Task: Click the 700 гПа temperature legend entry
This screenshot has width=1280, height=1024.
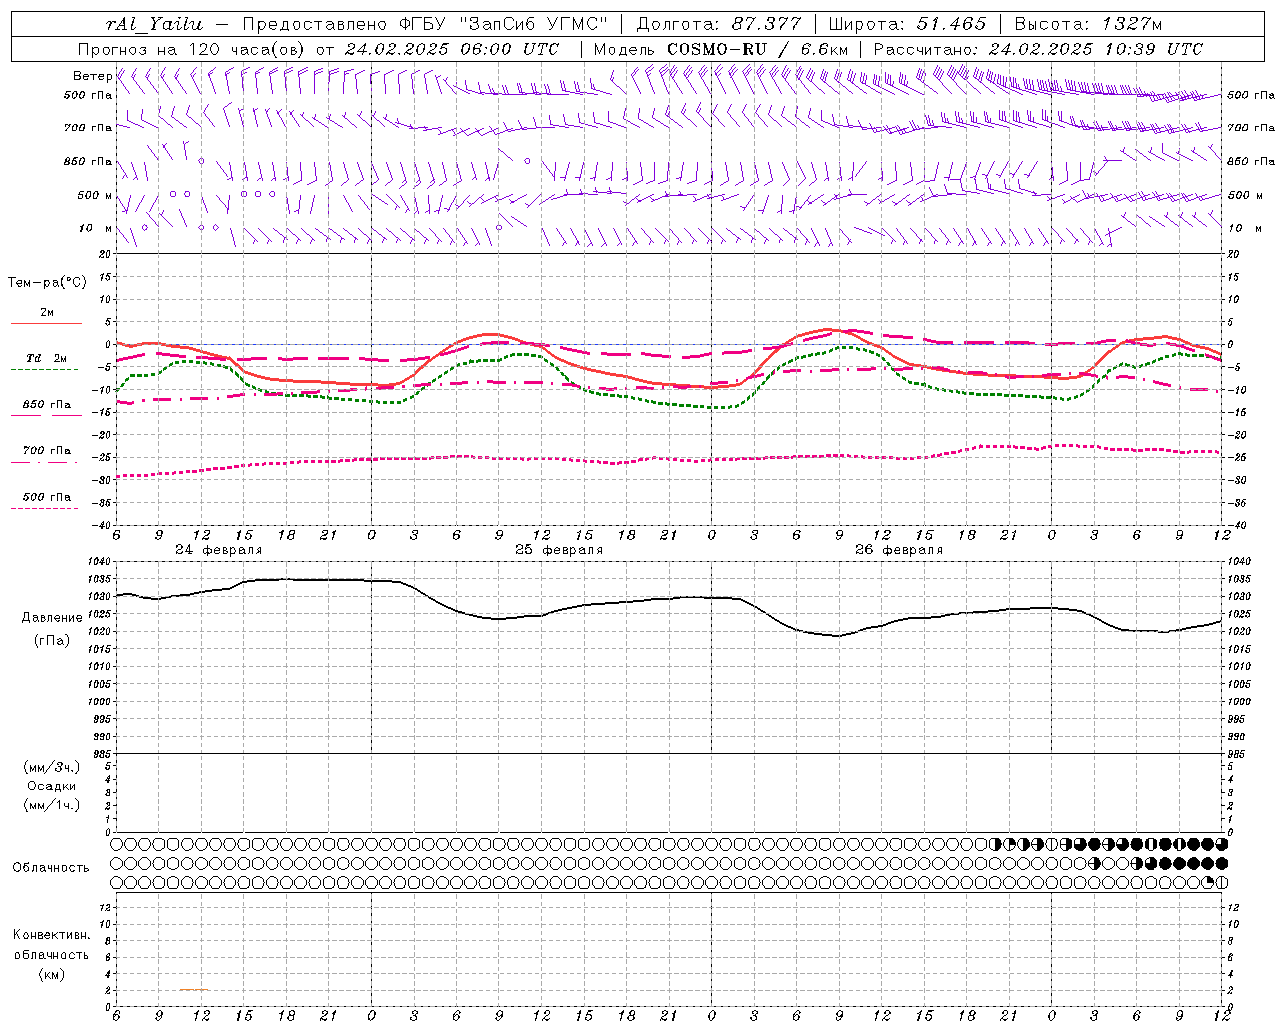Action: (x=47, y=451)
